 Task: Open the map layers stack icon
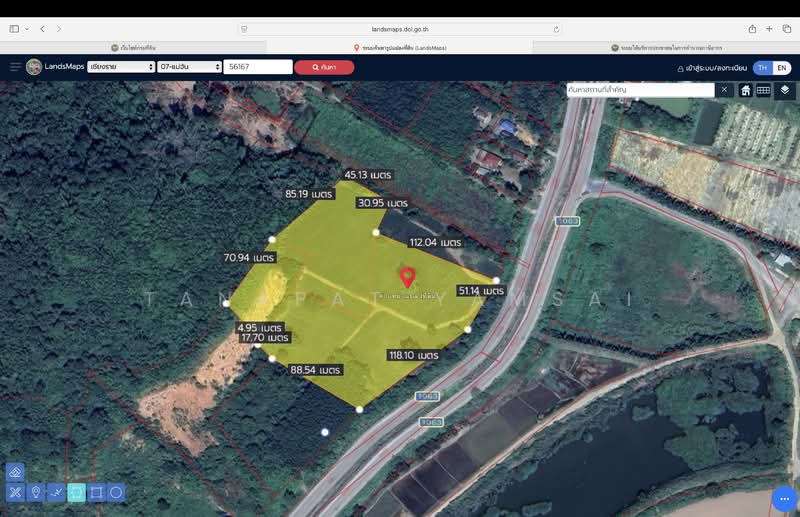(x=785, y=90)
